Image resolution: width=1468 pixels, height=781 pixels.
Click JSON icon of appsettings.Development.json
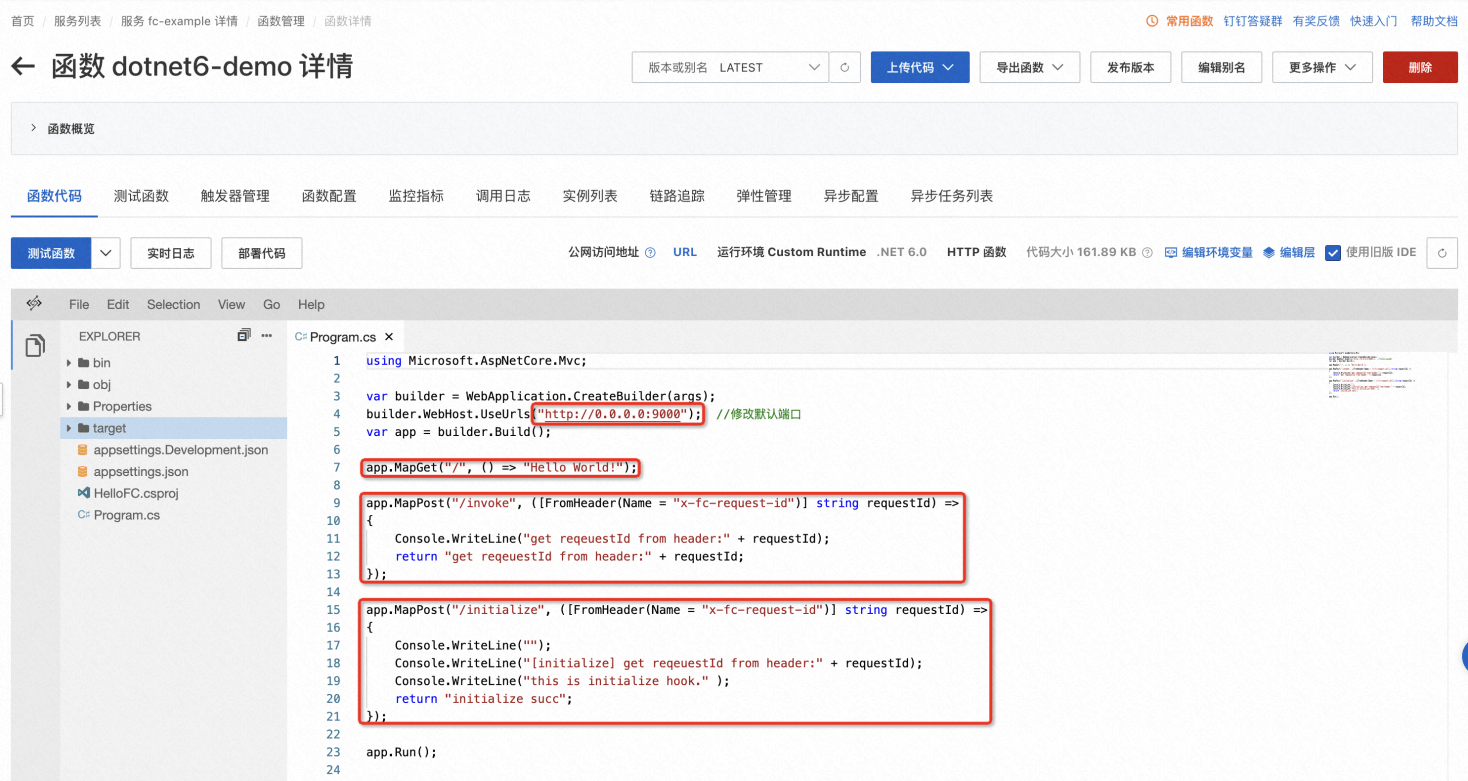pos(82,450)
